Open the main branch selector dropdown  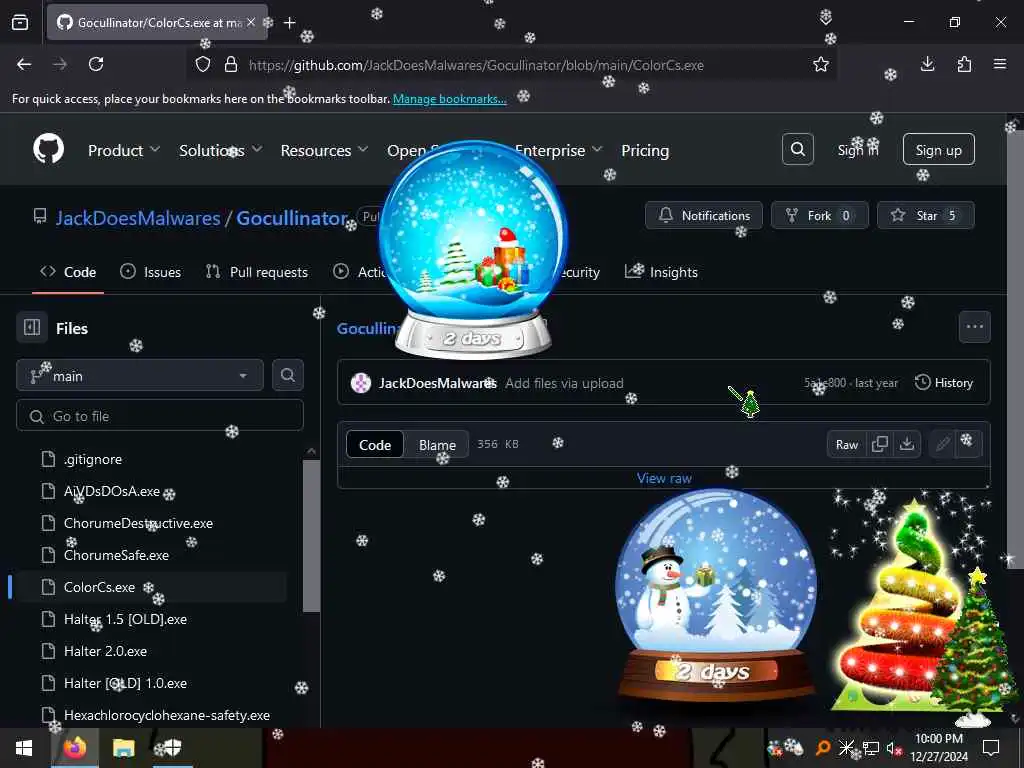coord(140,376)
